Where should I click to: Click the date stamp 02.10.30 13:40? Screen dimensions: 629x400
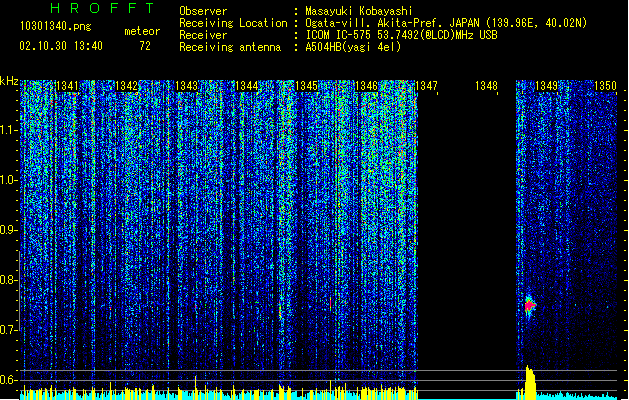(x=61, y=46)
